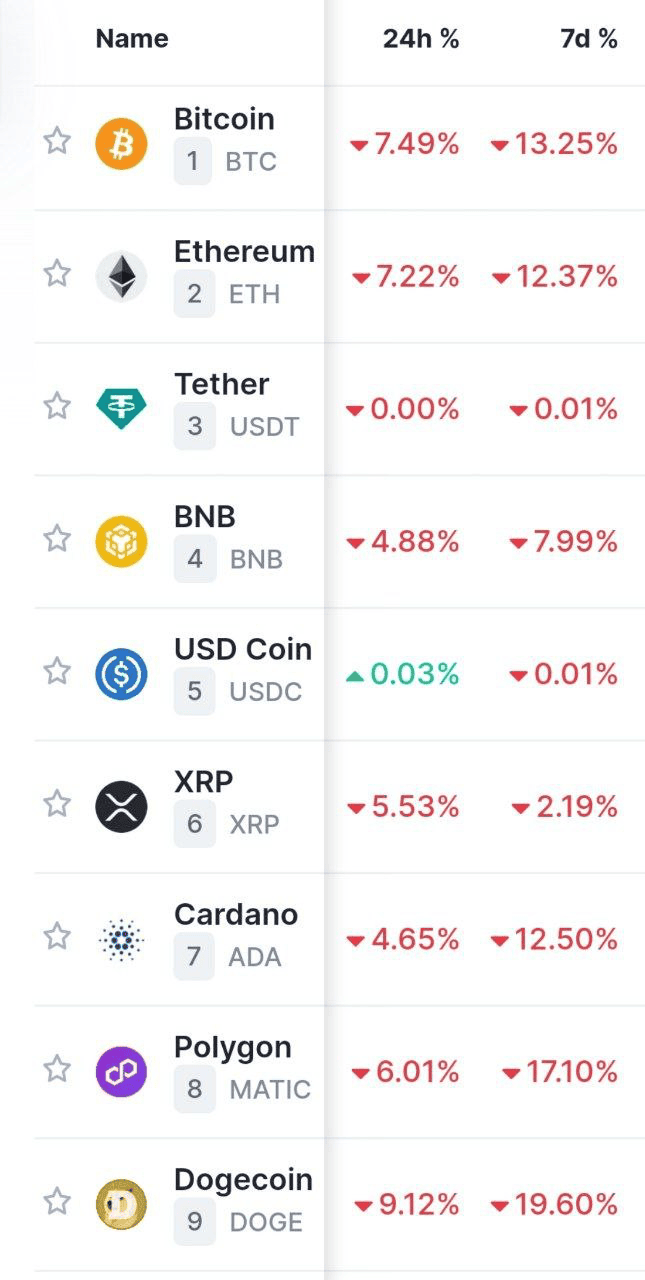Click the XRP logo icon
This screenshot has height=1280, width=645.
tap(121, 806)
